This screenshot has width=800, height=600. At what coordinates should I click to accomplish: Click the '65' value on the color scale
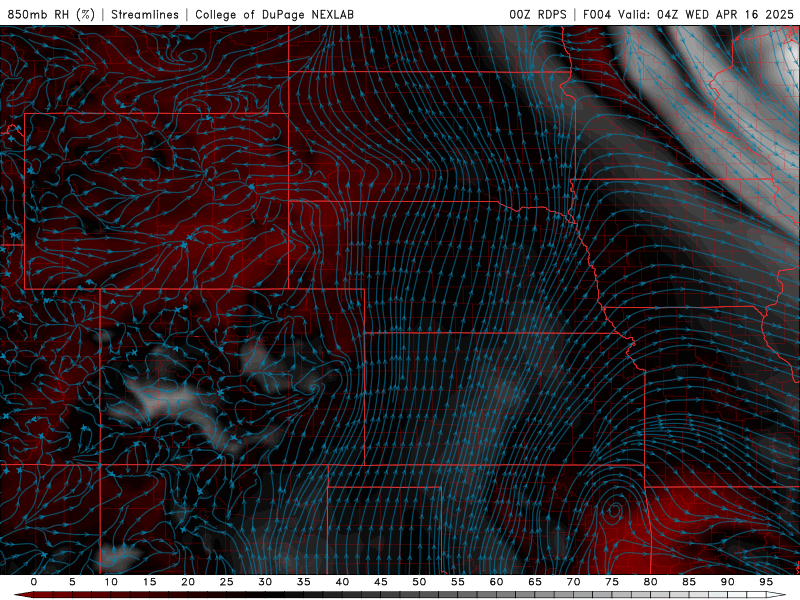[535, 582]
